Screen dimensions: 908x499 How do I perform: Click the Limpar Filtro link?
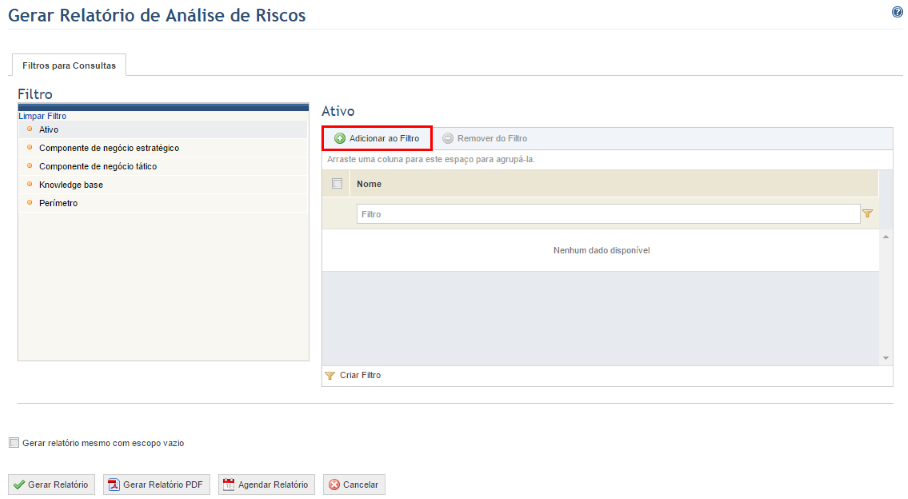coord(42,116)
